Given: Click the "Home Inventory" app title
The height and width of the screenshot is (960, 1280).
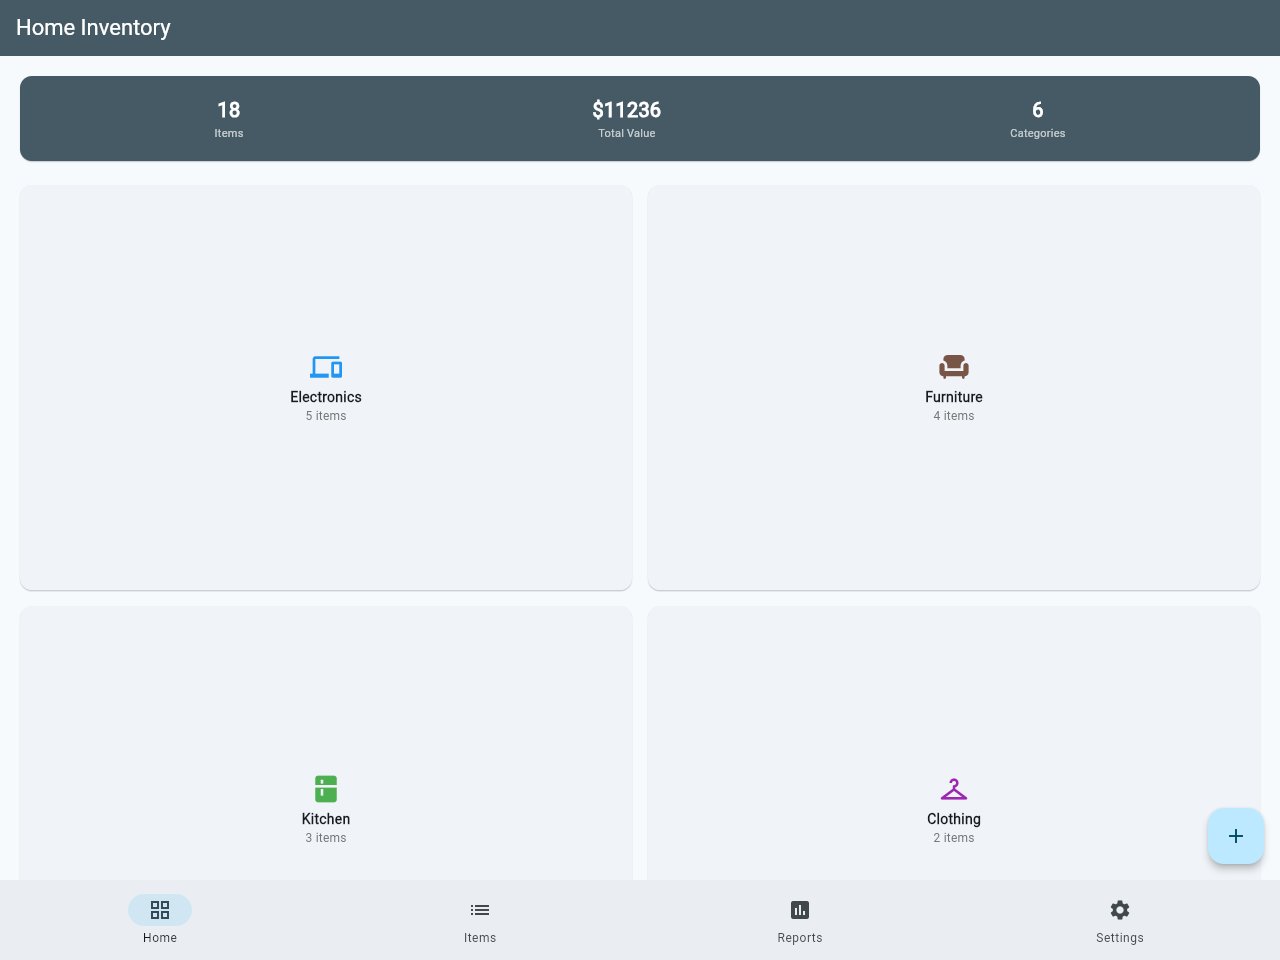Looking at the screenshot, I should [93, 28].
